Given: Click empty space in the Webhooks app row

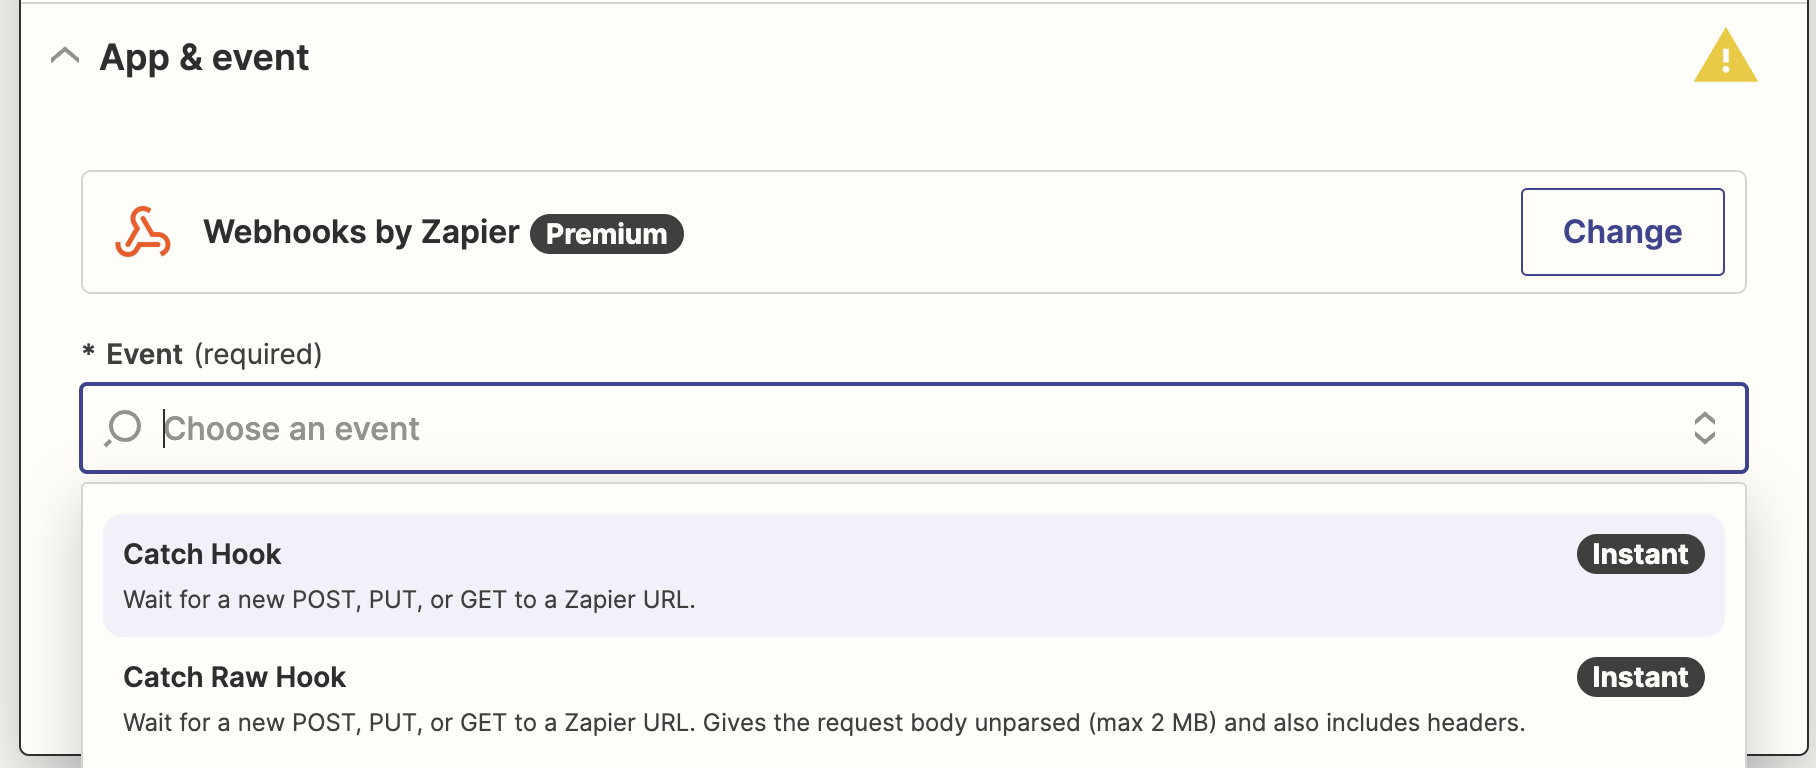Looking at the screenshot, I should point(1100,232).
